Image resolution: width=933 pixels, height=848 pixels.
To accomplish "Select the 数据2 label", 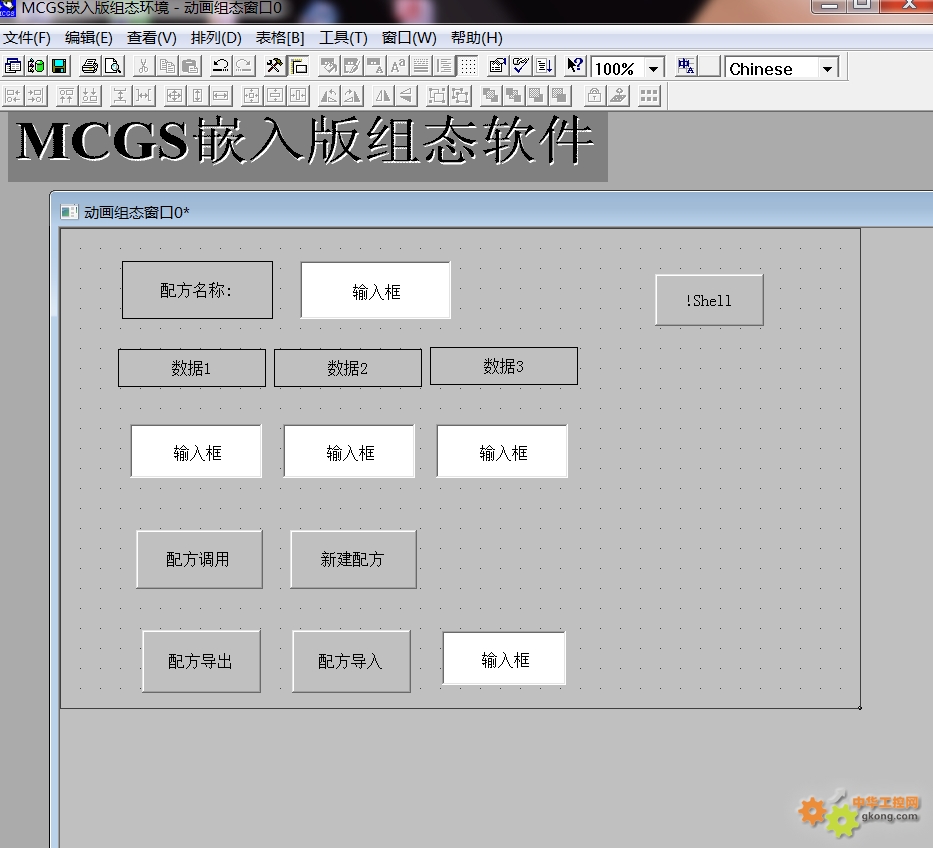I will [347, 368].
